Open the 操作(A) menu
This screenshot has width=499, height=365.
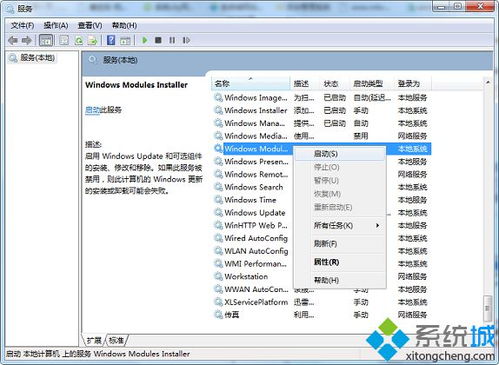click(56, 26)
